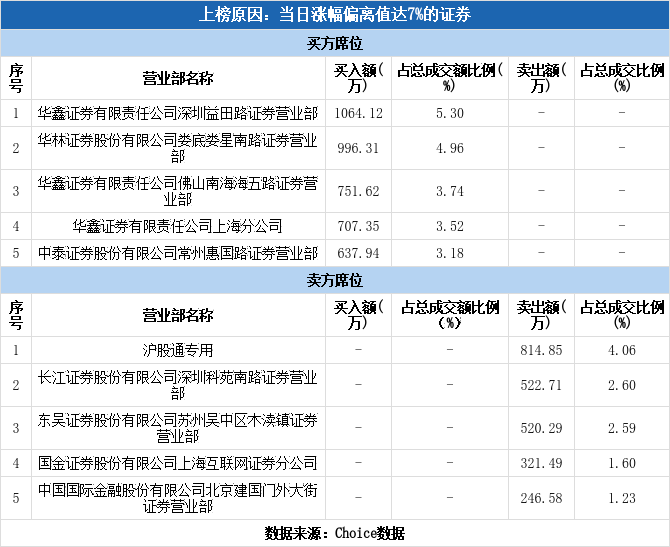Click sell percentage 2.59
Viewport: 670px width, 547px height.
tap(622, 428)
